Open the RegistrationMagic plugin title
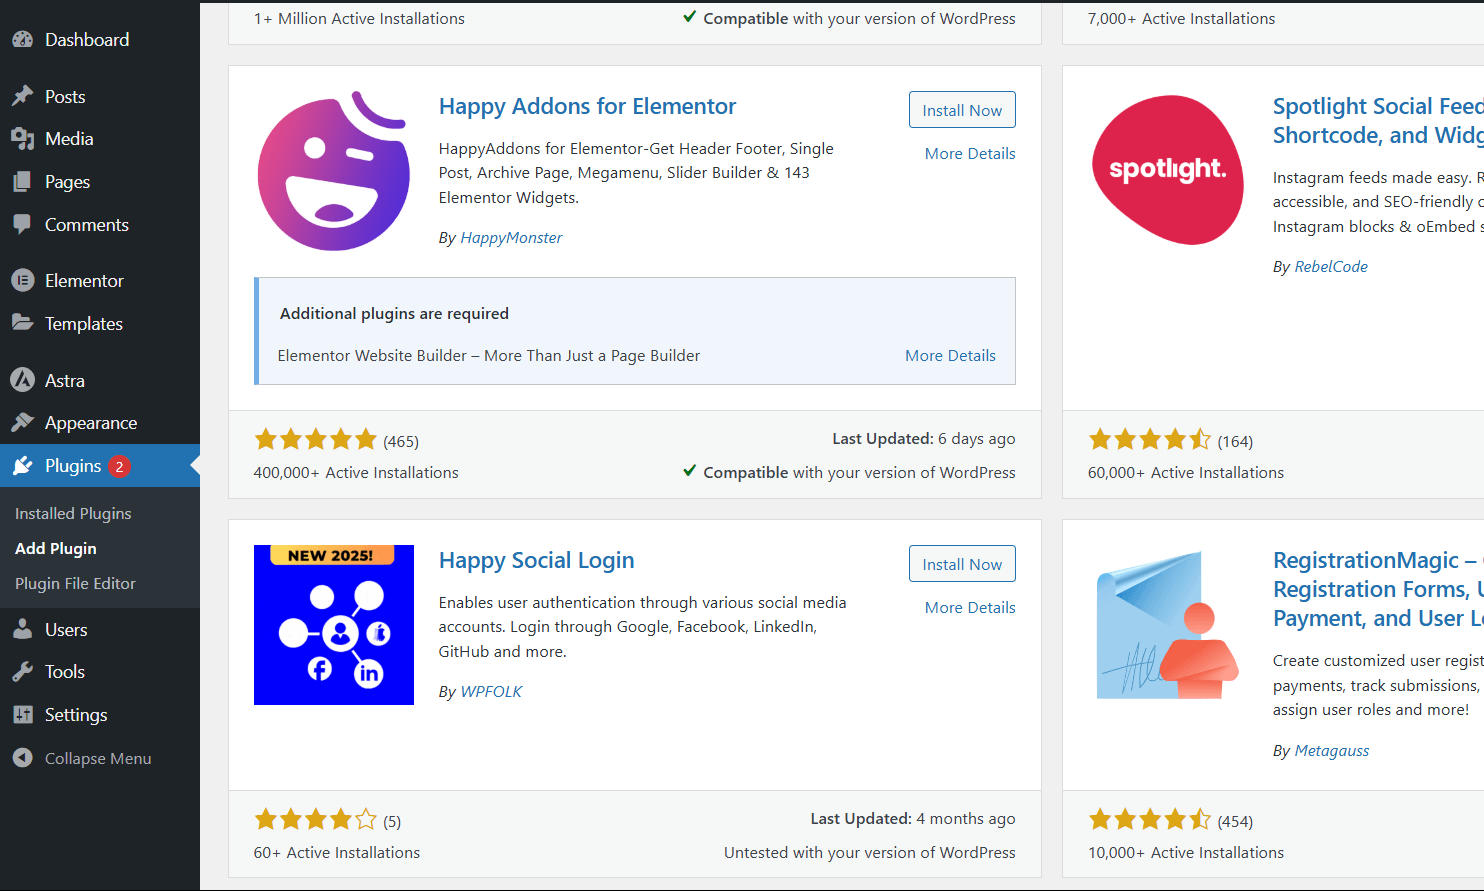 pos(1378,589)
